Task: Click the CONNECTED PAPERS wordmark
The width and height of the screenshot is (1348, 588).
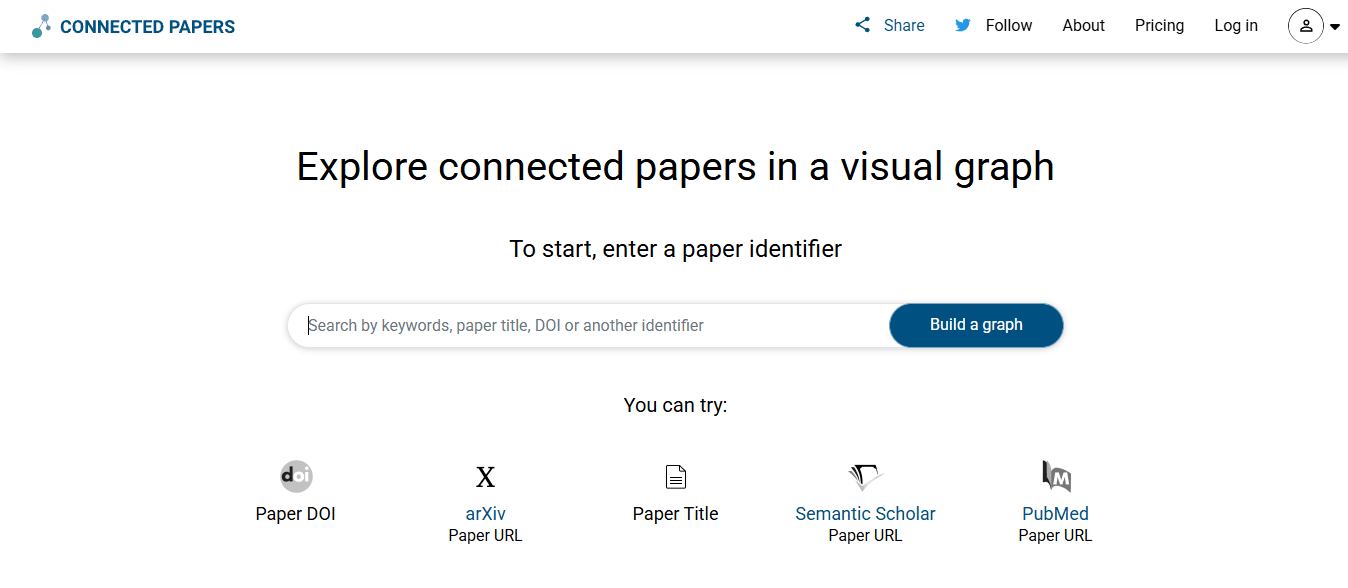Action: pyautogui.click(x=146, y=26)
